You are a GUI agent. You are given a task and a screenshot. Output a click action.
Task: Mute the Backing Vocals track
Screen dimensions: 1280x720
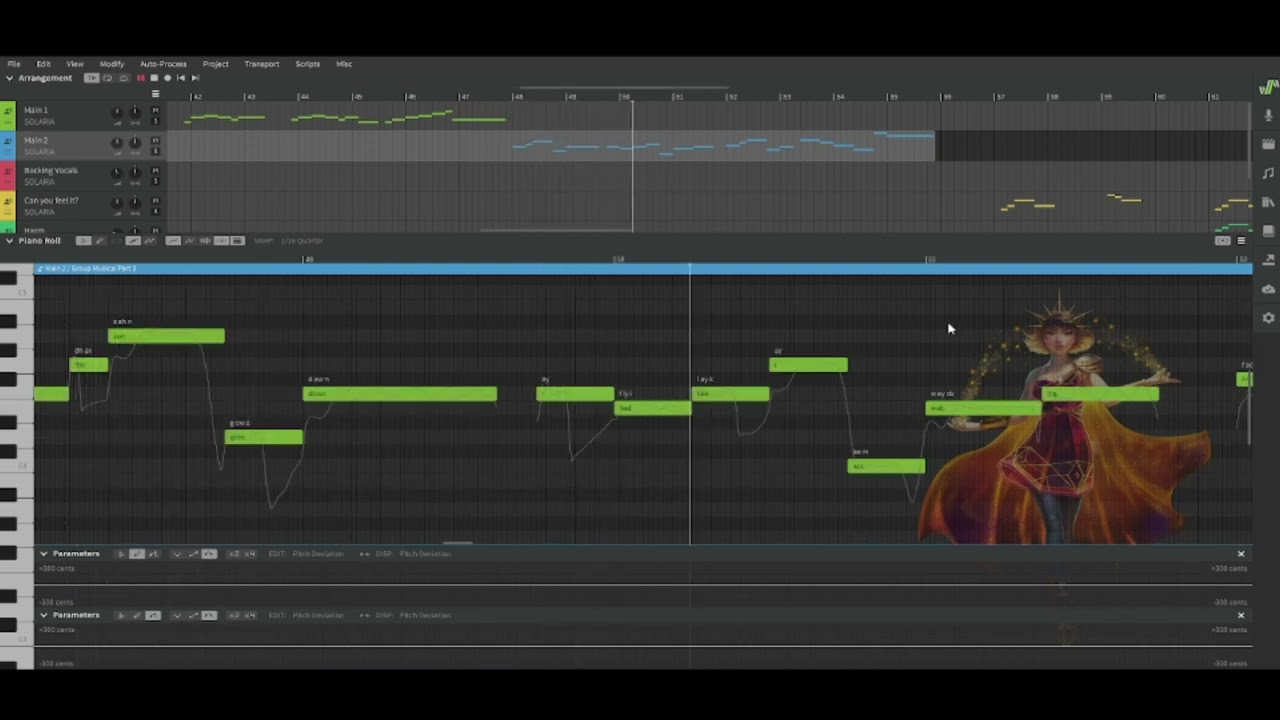click(155, 170)
